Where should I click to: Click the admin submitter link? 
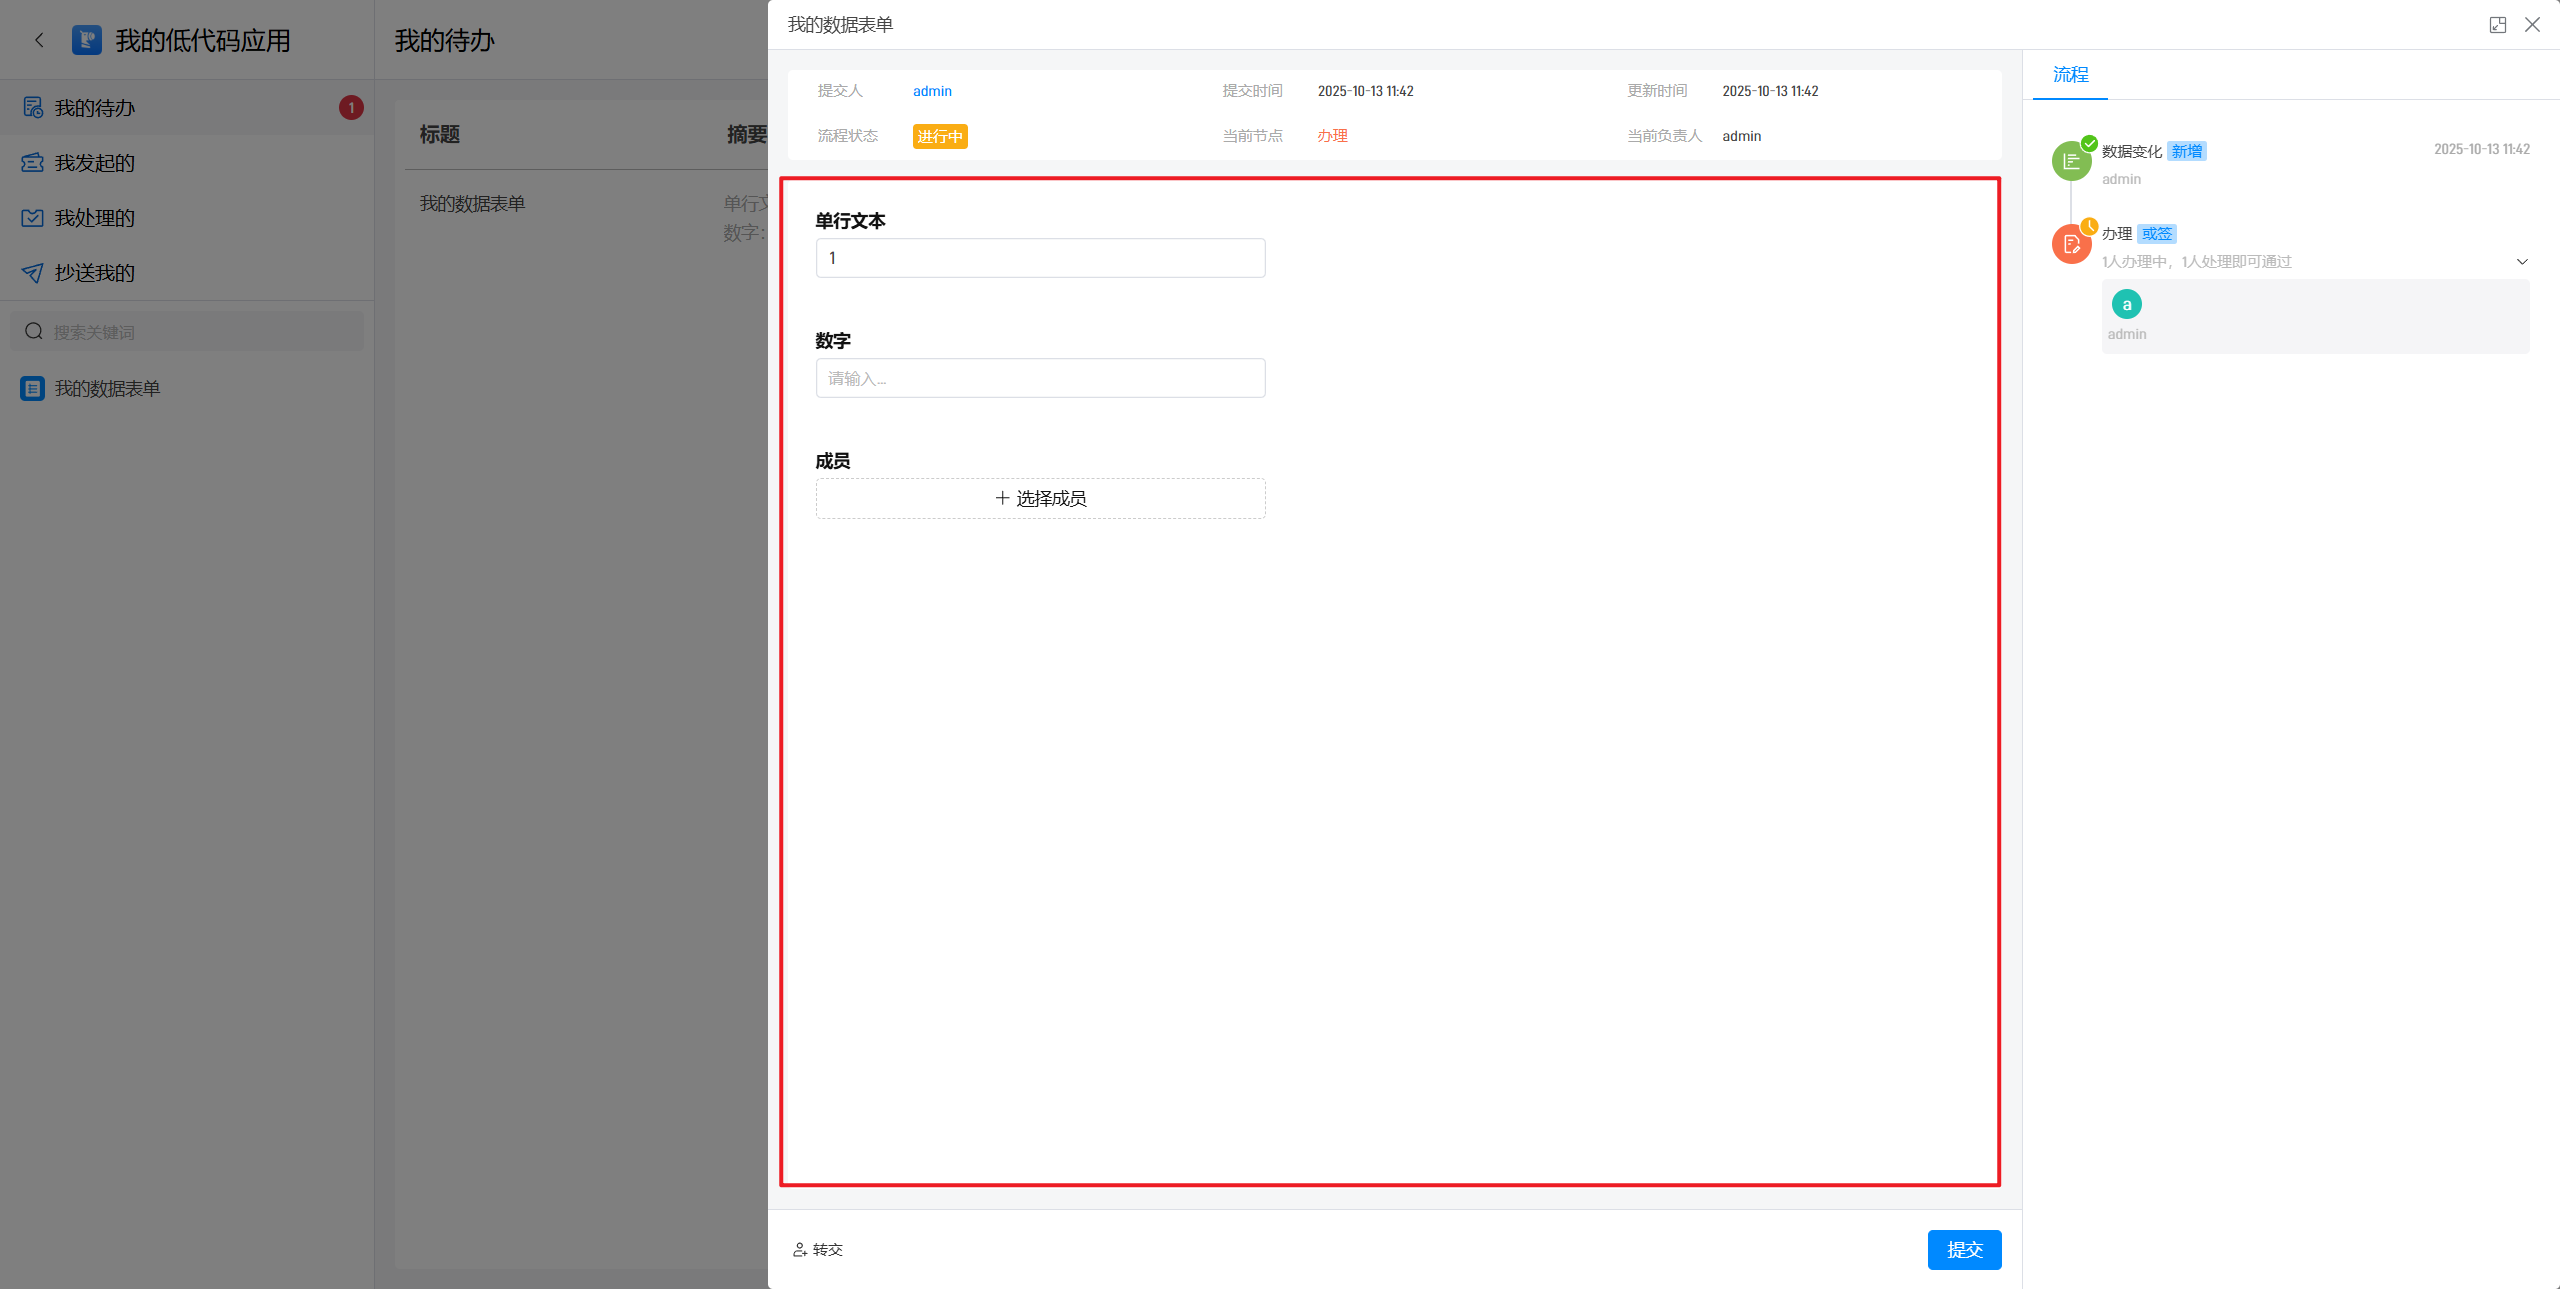[931, 91]
